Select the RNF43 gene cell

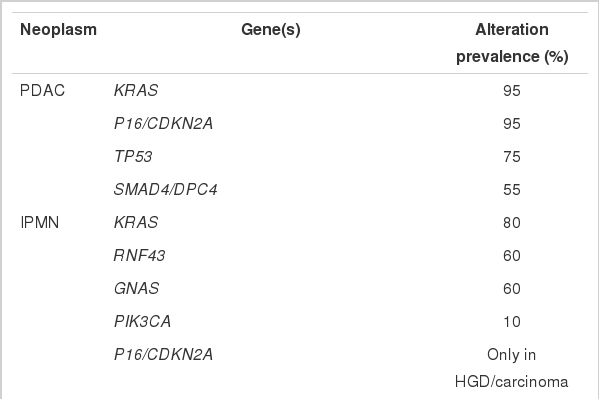click(x=139, y=255)
